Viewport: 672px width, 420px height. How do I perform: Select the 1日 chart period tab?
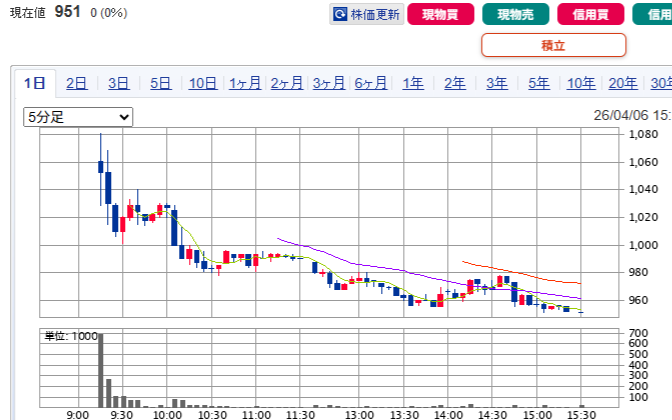click(x=35, y=83)
